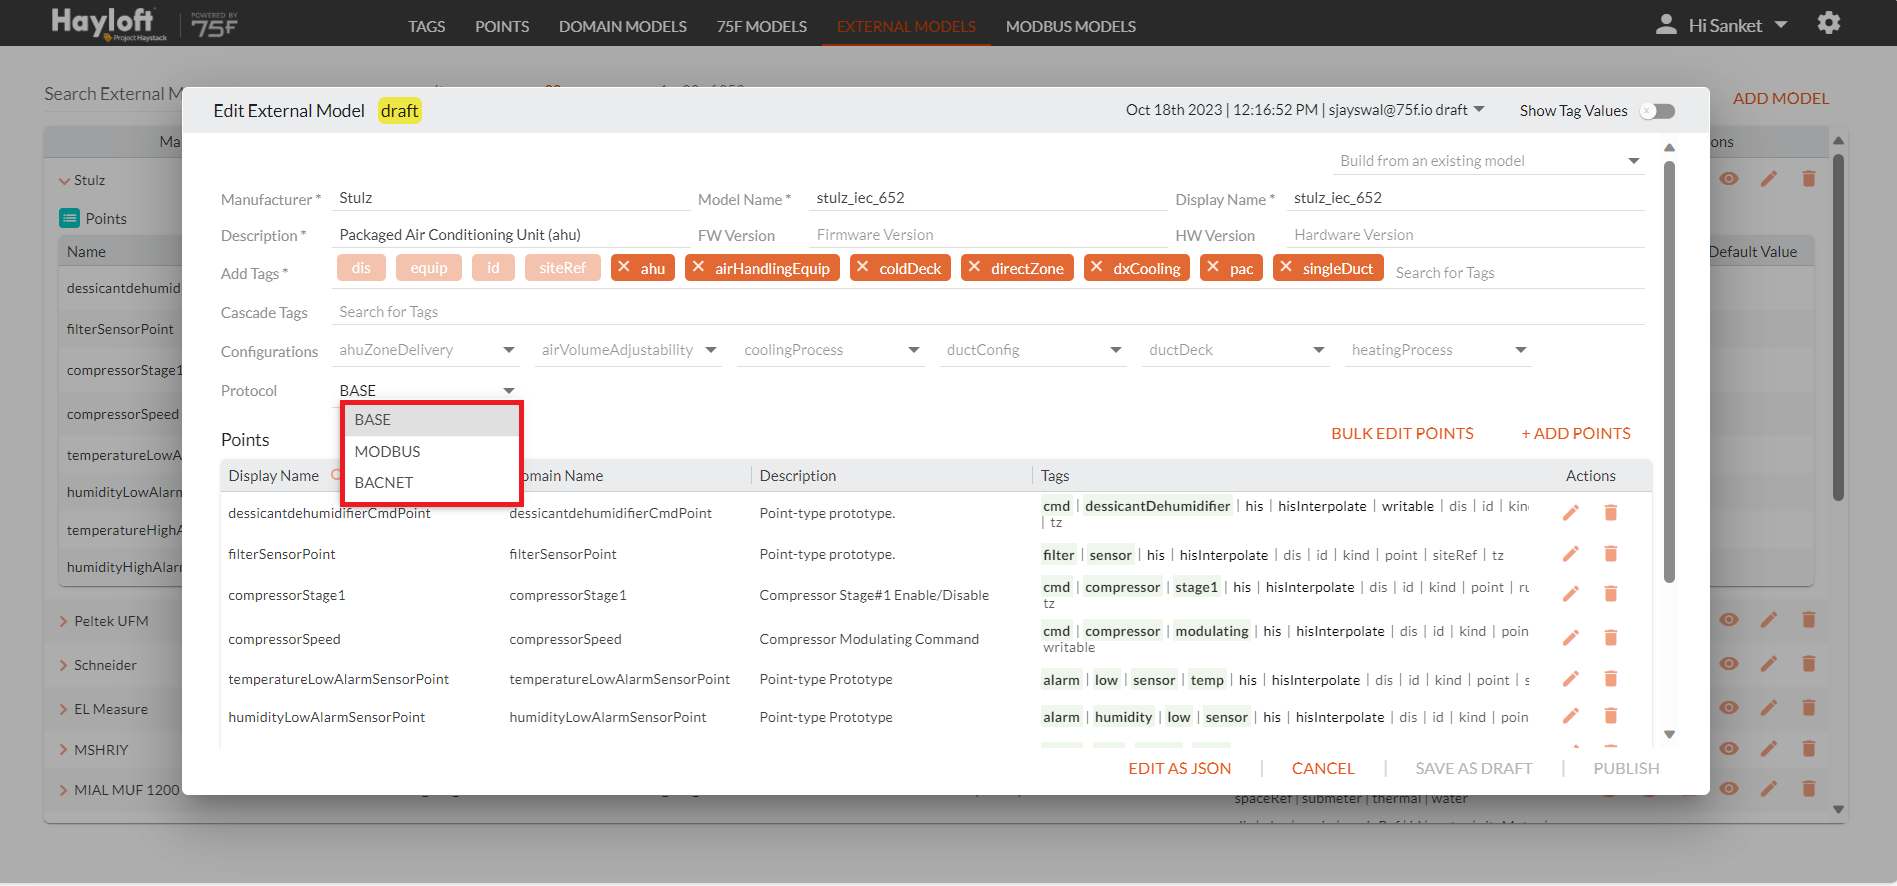Open the heatingProcess dropdown

click(x=1438, y=350)
